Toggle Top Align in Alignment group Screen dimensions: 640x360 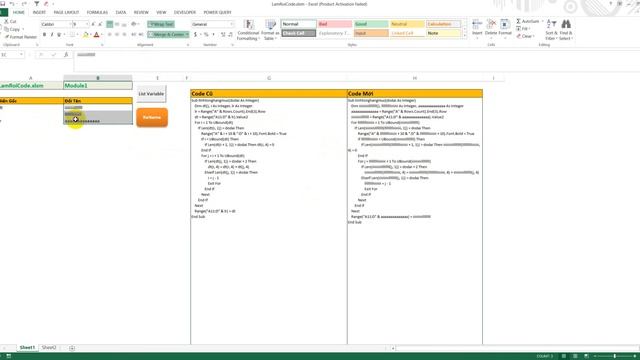pos(109,24)
